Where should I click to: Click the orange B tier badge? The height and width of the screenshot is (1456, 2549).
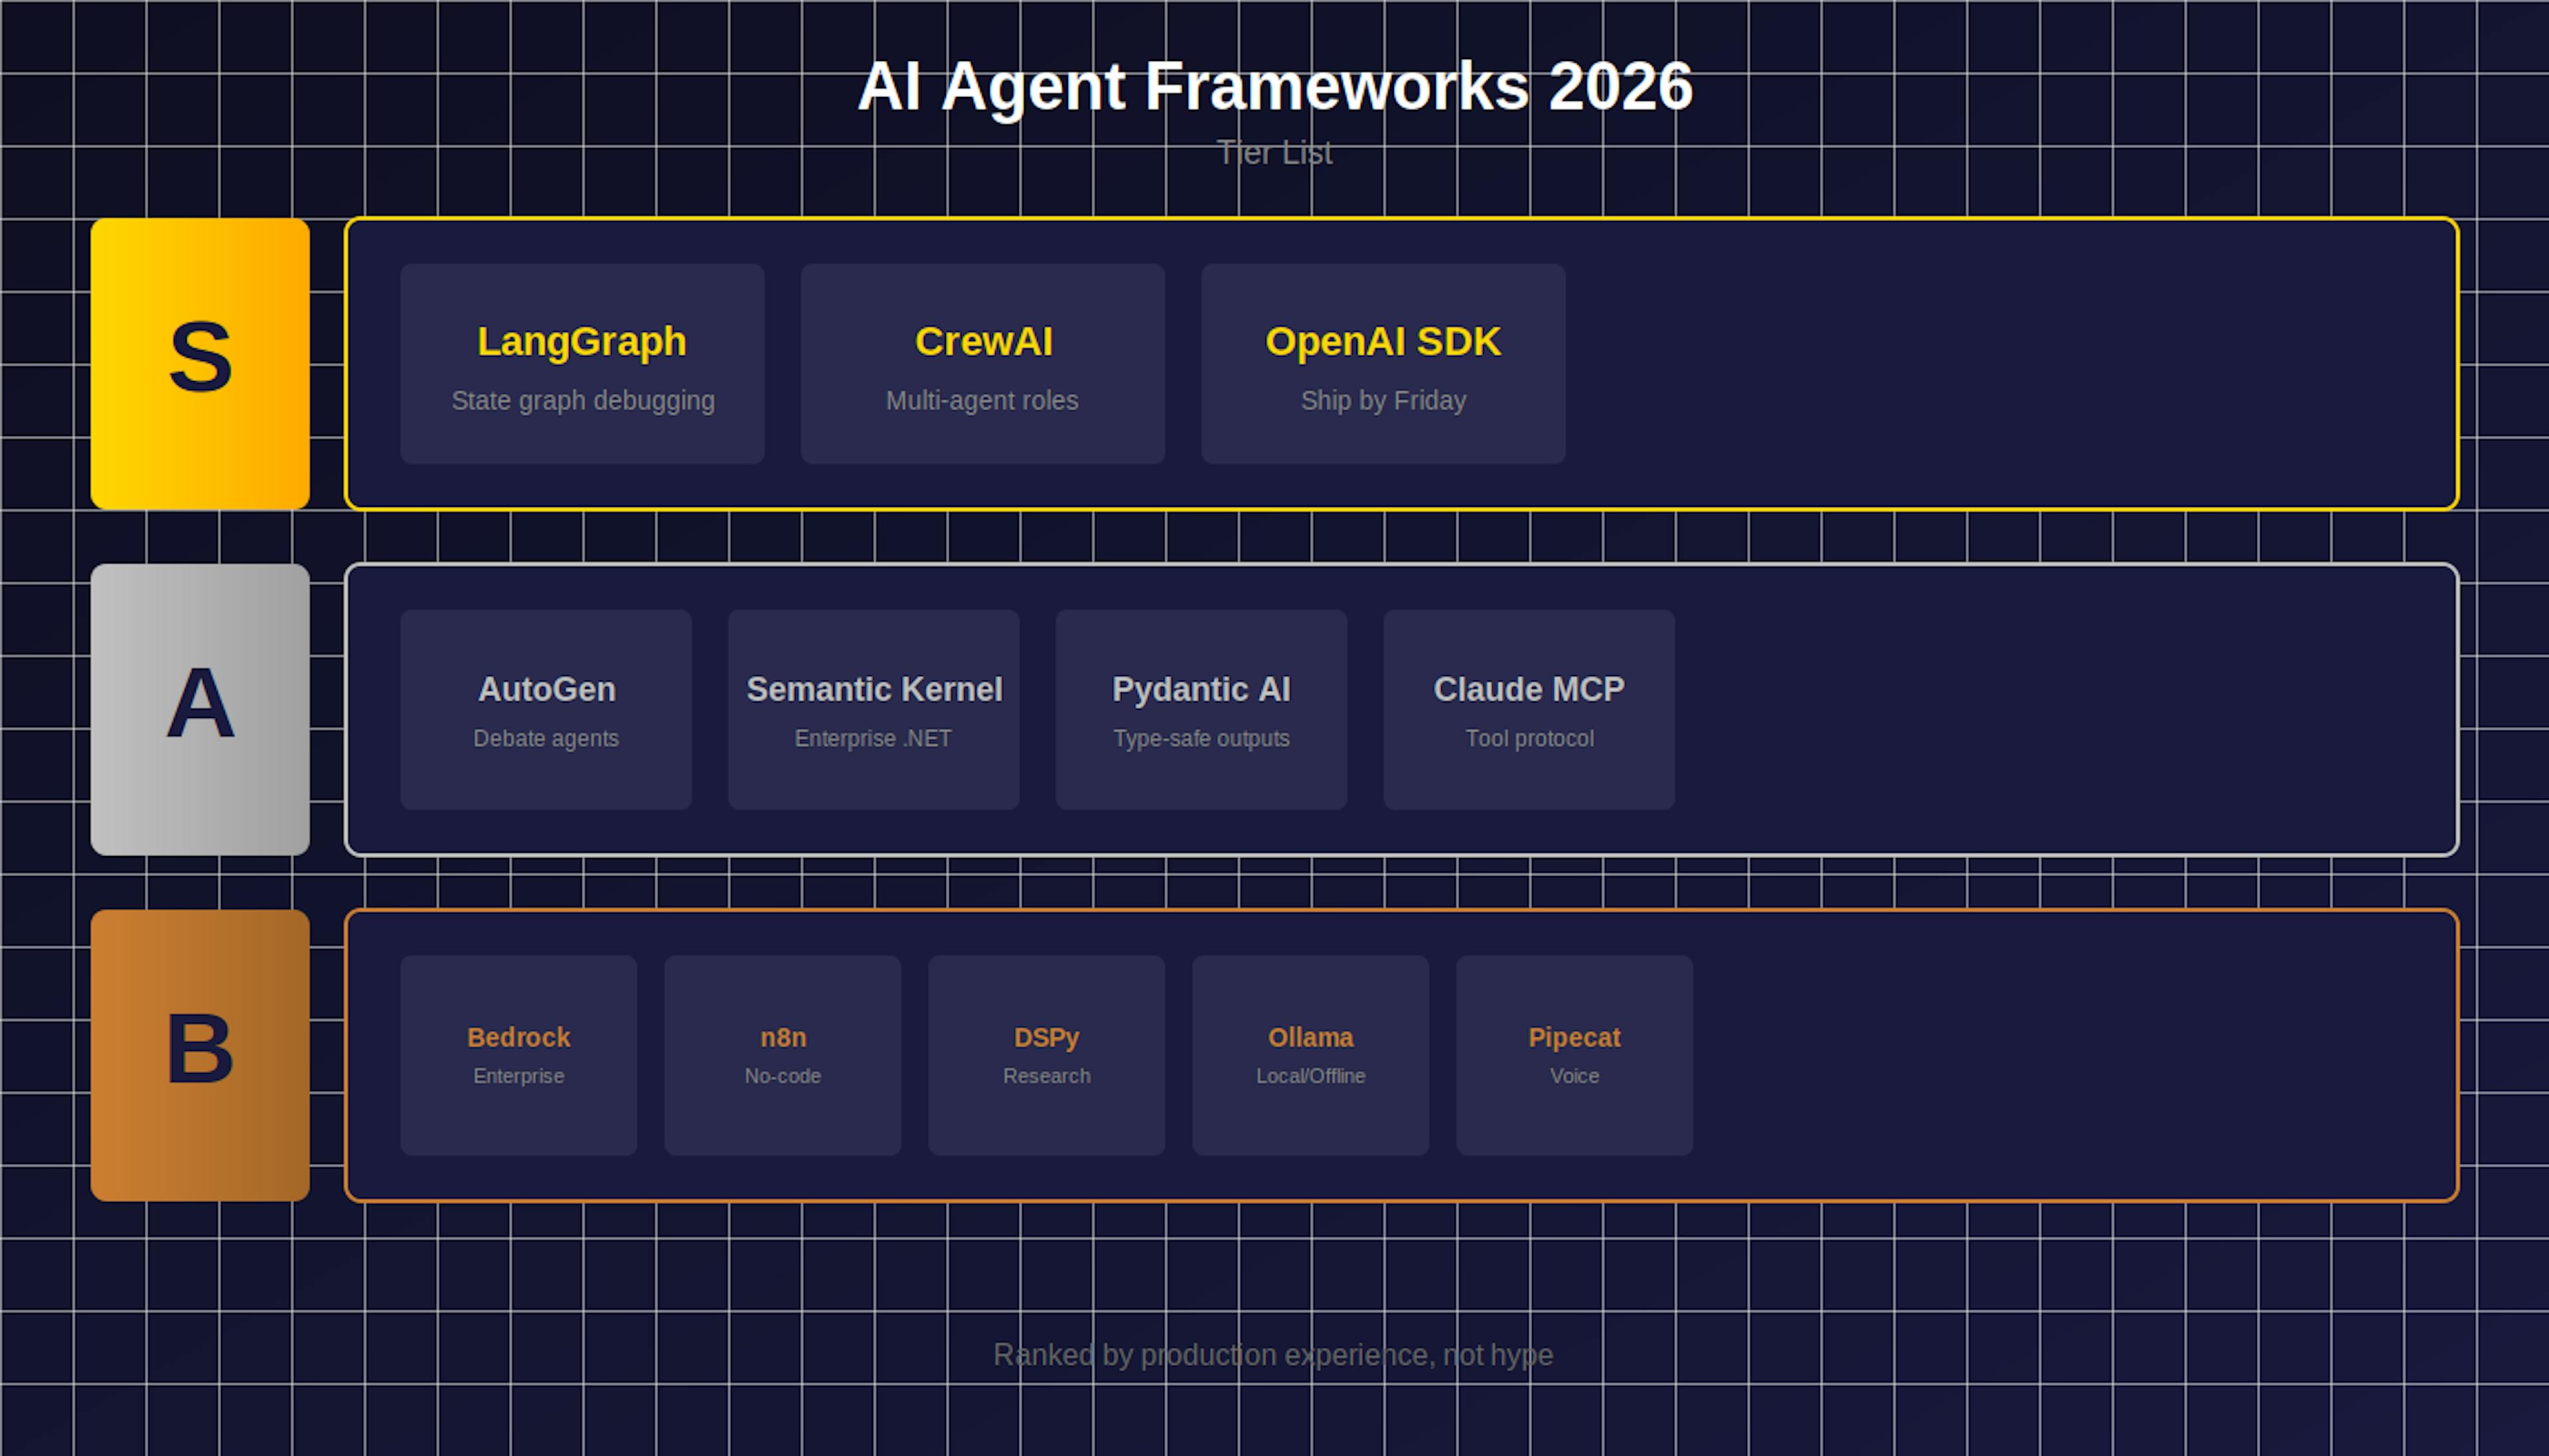pyautogui.click(x=200, y=1053)
